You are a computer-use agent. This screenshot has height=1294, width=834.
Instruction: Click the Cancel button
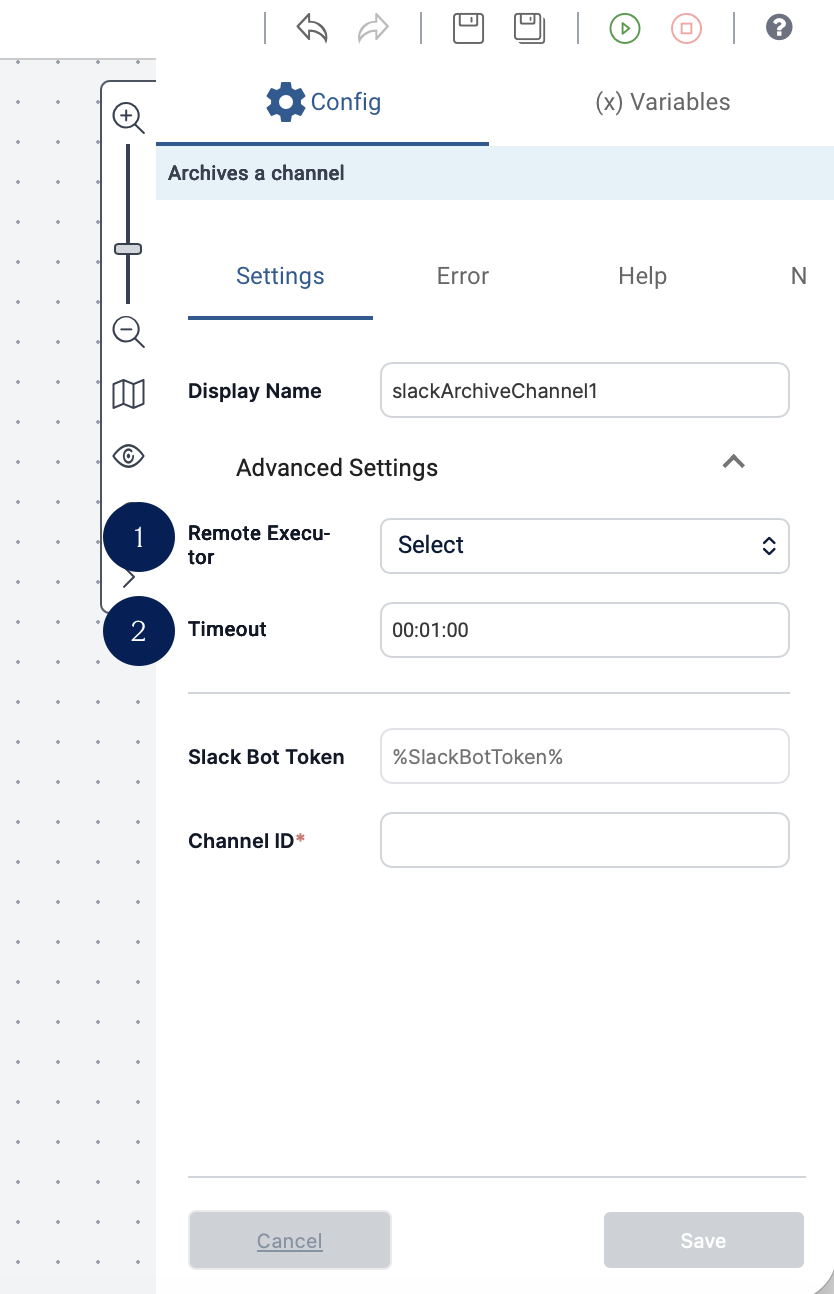[289, 1240]
